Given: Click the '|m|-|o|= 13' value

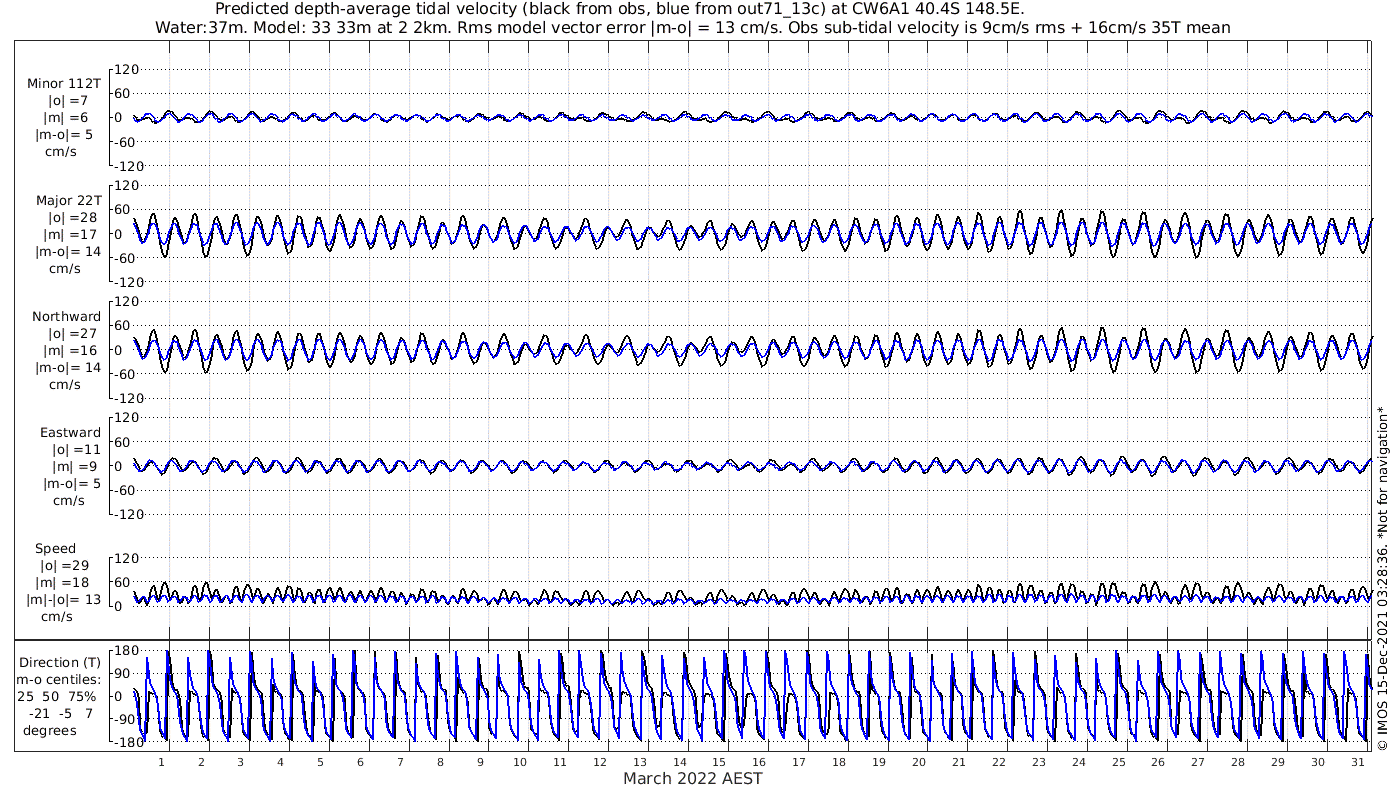Looking at the screenshot, I should [x=64, y=599].
